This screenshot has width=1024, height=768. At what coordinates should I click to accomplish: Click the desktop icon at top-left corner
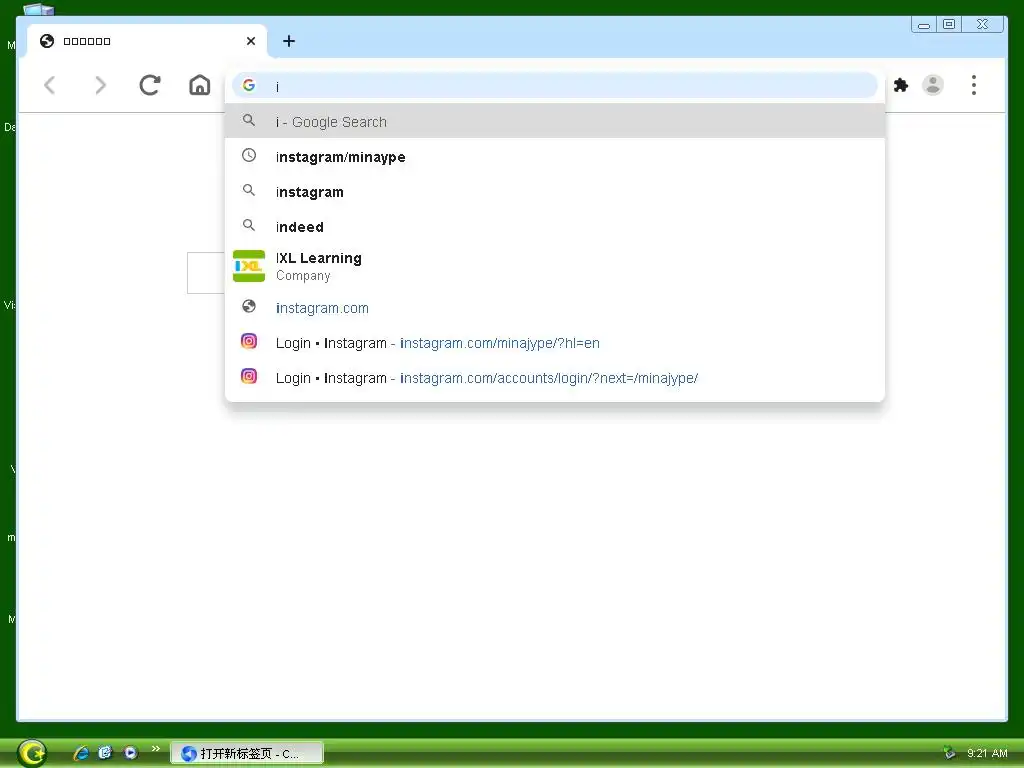click(38, 9)
